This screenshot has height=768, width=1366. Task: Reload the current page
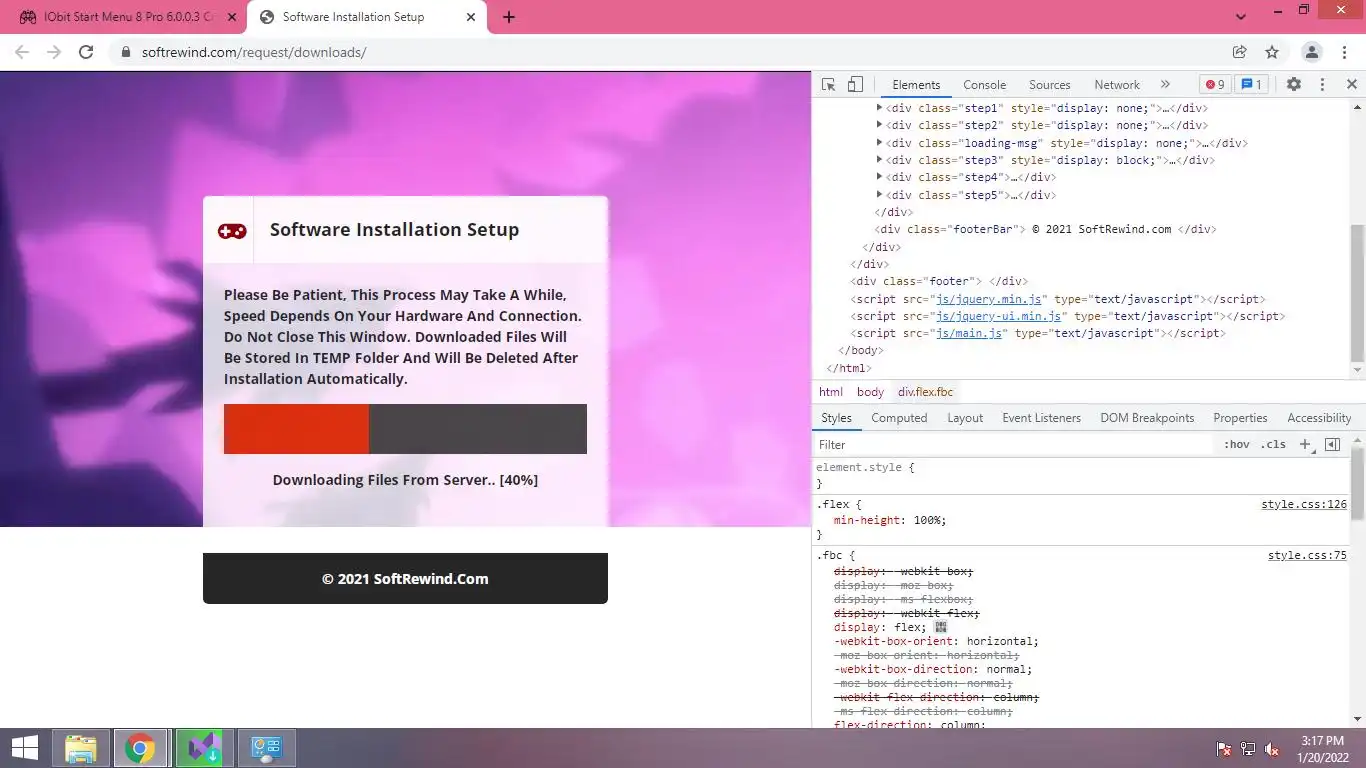click(86, 52)
